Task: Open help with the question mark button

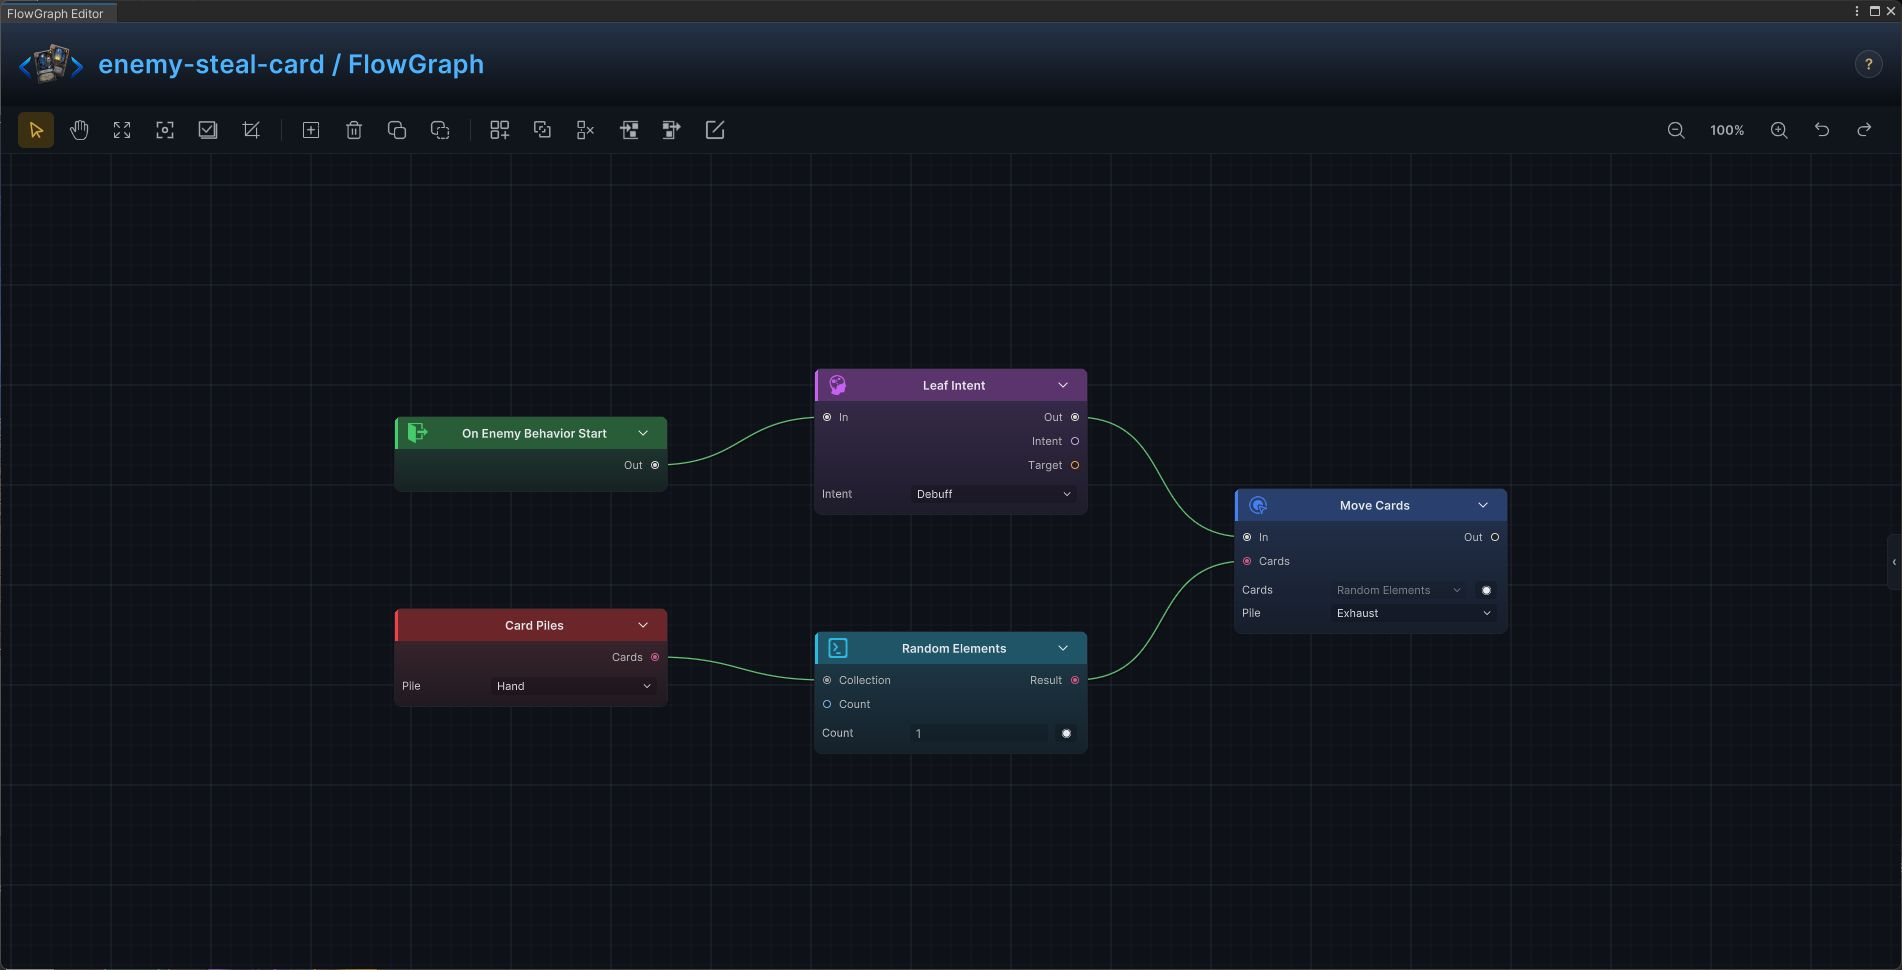Action: coord(1868,64)
